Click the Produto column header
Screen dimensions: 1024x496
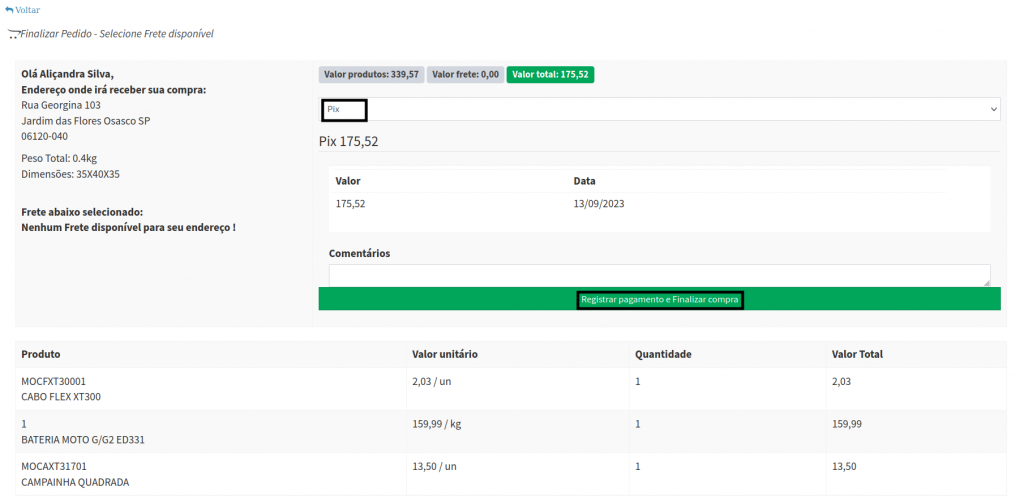point(41,354)
